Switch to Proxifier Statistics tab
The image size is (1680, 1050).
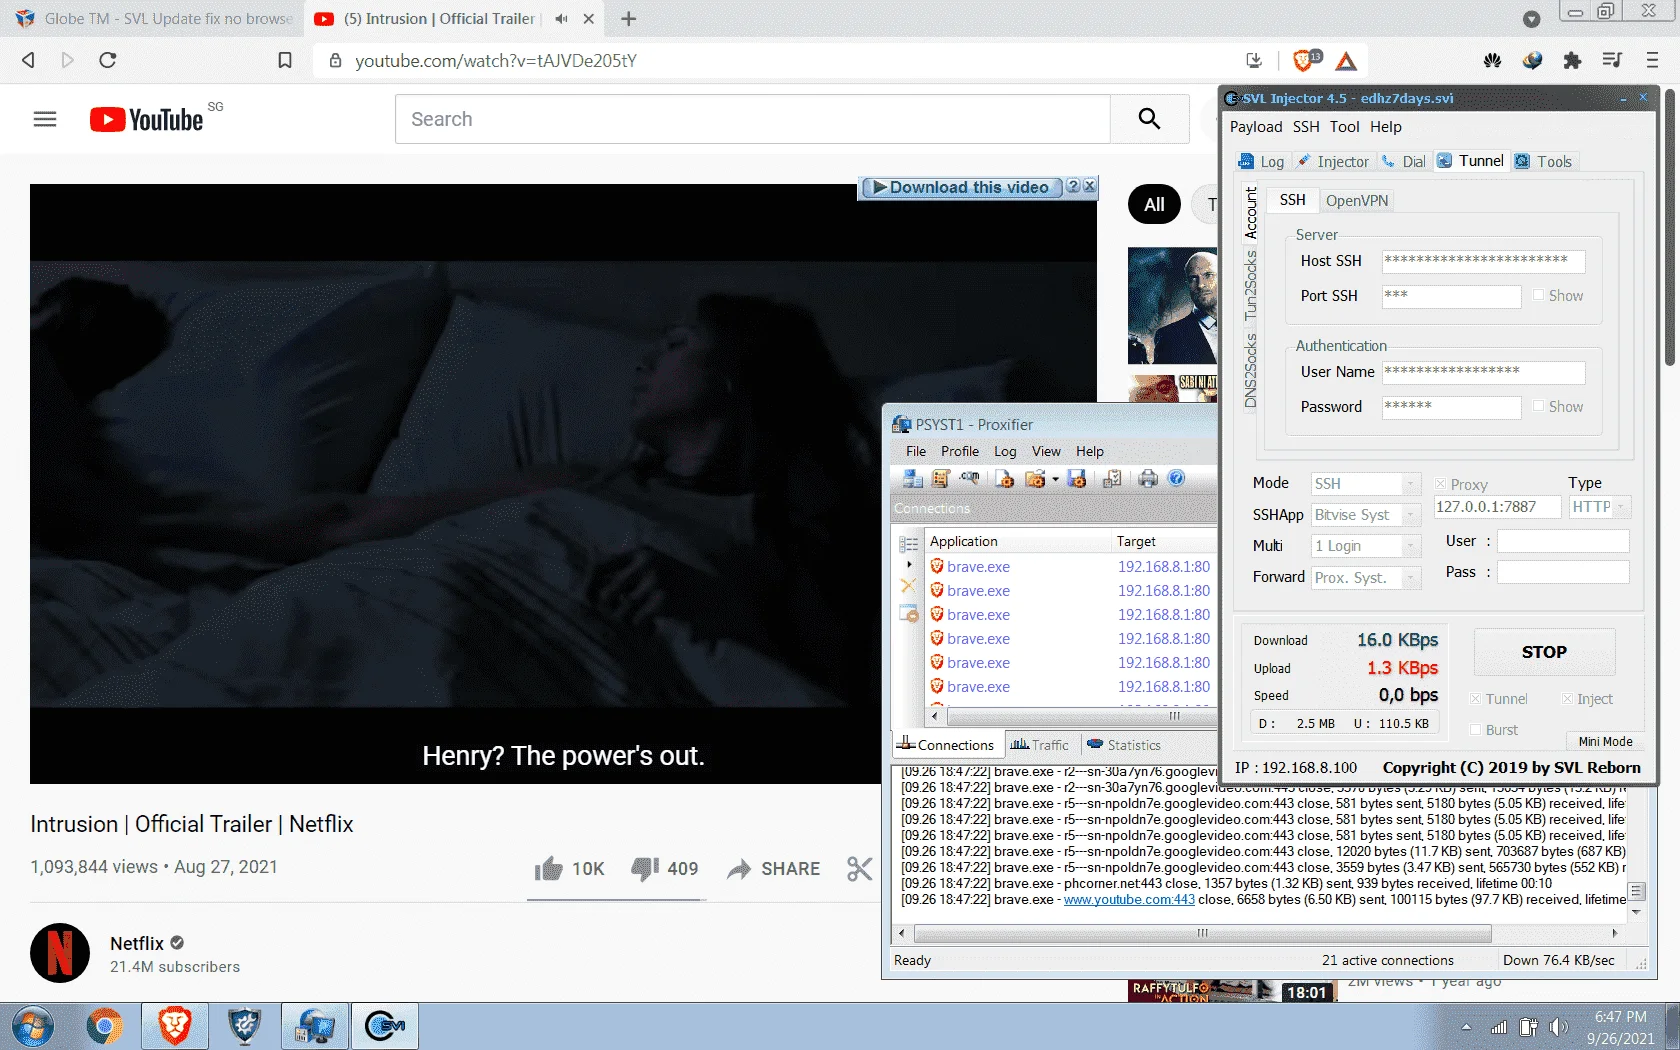pyautogui.click(x=1124, y=745)
